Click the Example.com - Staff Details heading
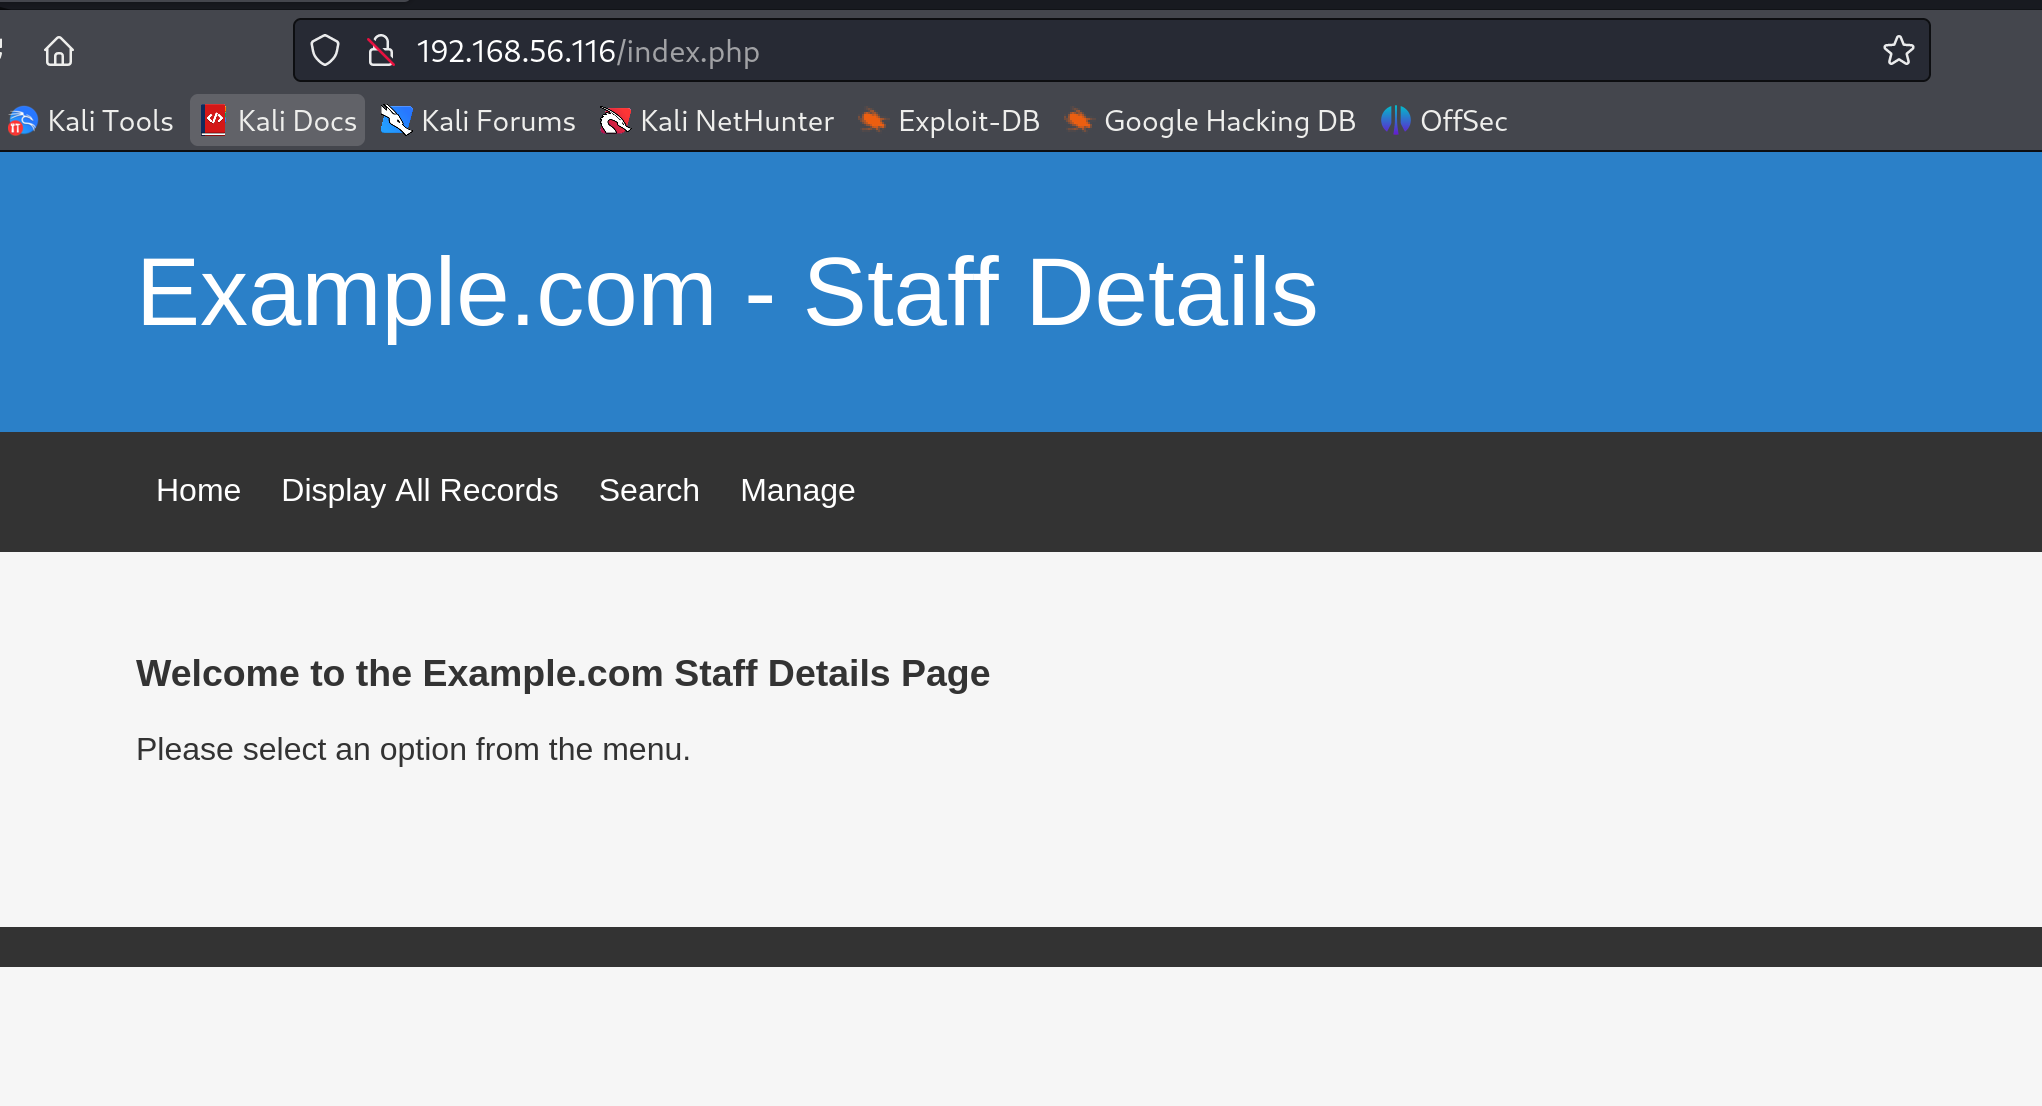 pos(727,292)
